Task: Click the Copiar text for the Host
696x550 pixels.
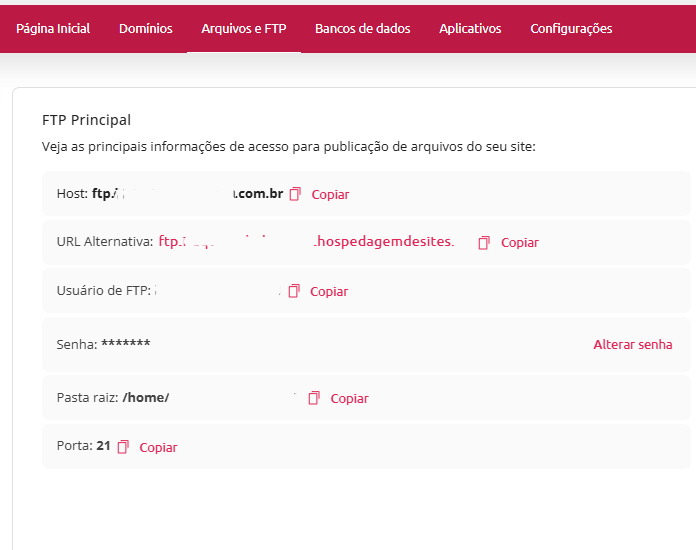Action: 330,194
